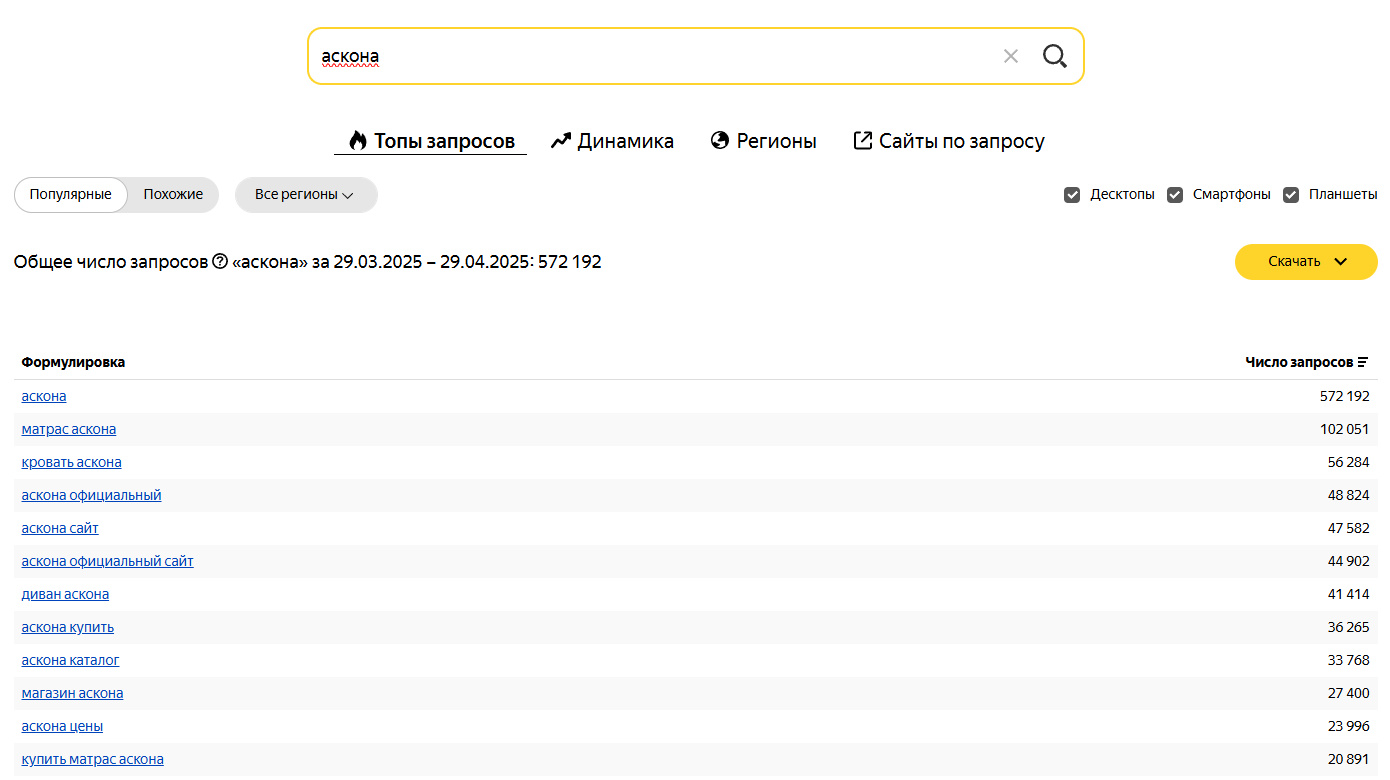Click the sort icon beside Число запросов
The height and width of the screenshot is (780, 1390).
pyautogui.click(x=1363, y=362)
